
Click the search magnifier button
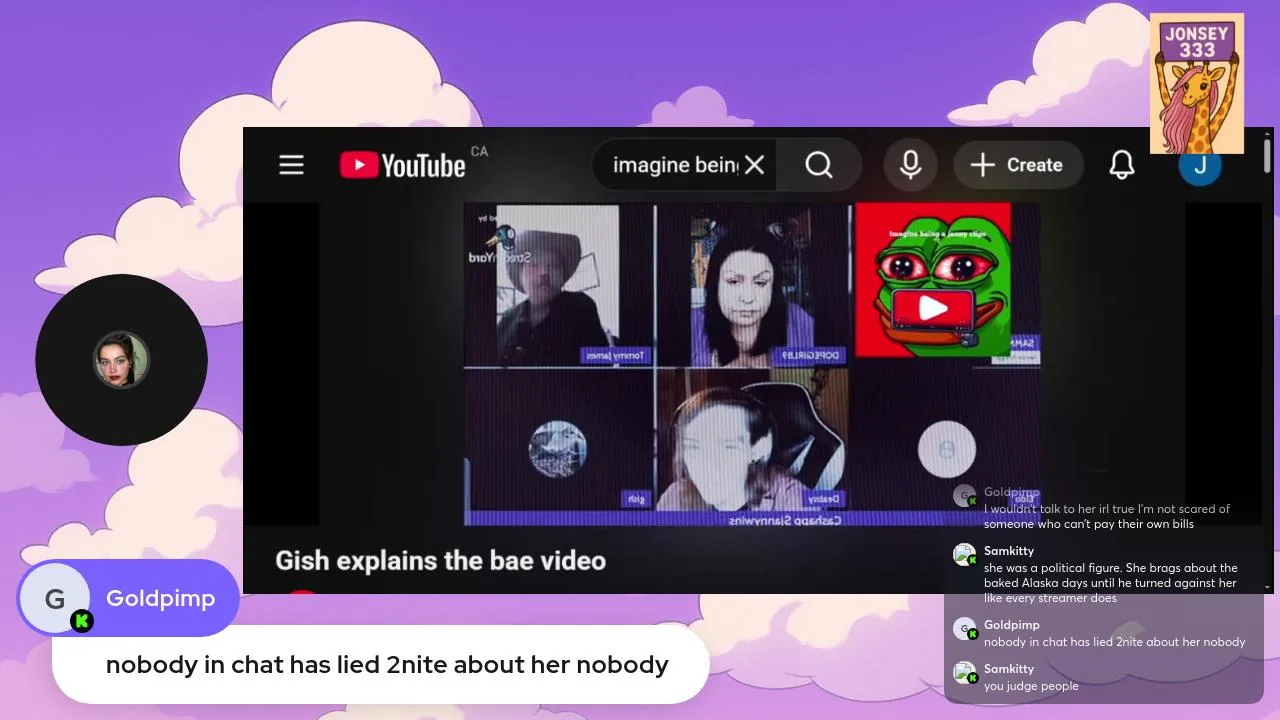819,165
